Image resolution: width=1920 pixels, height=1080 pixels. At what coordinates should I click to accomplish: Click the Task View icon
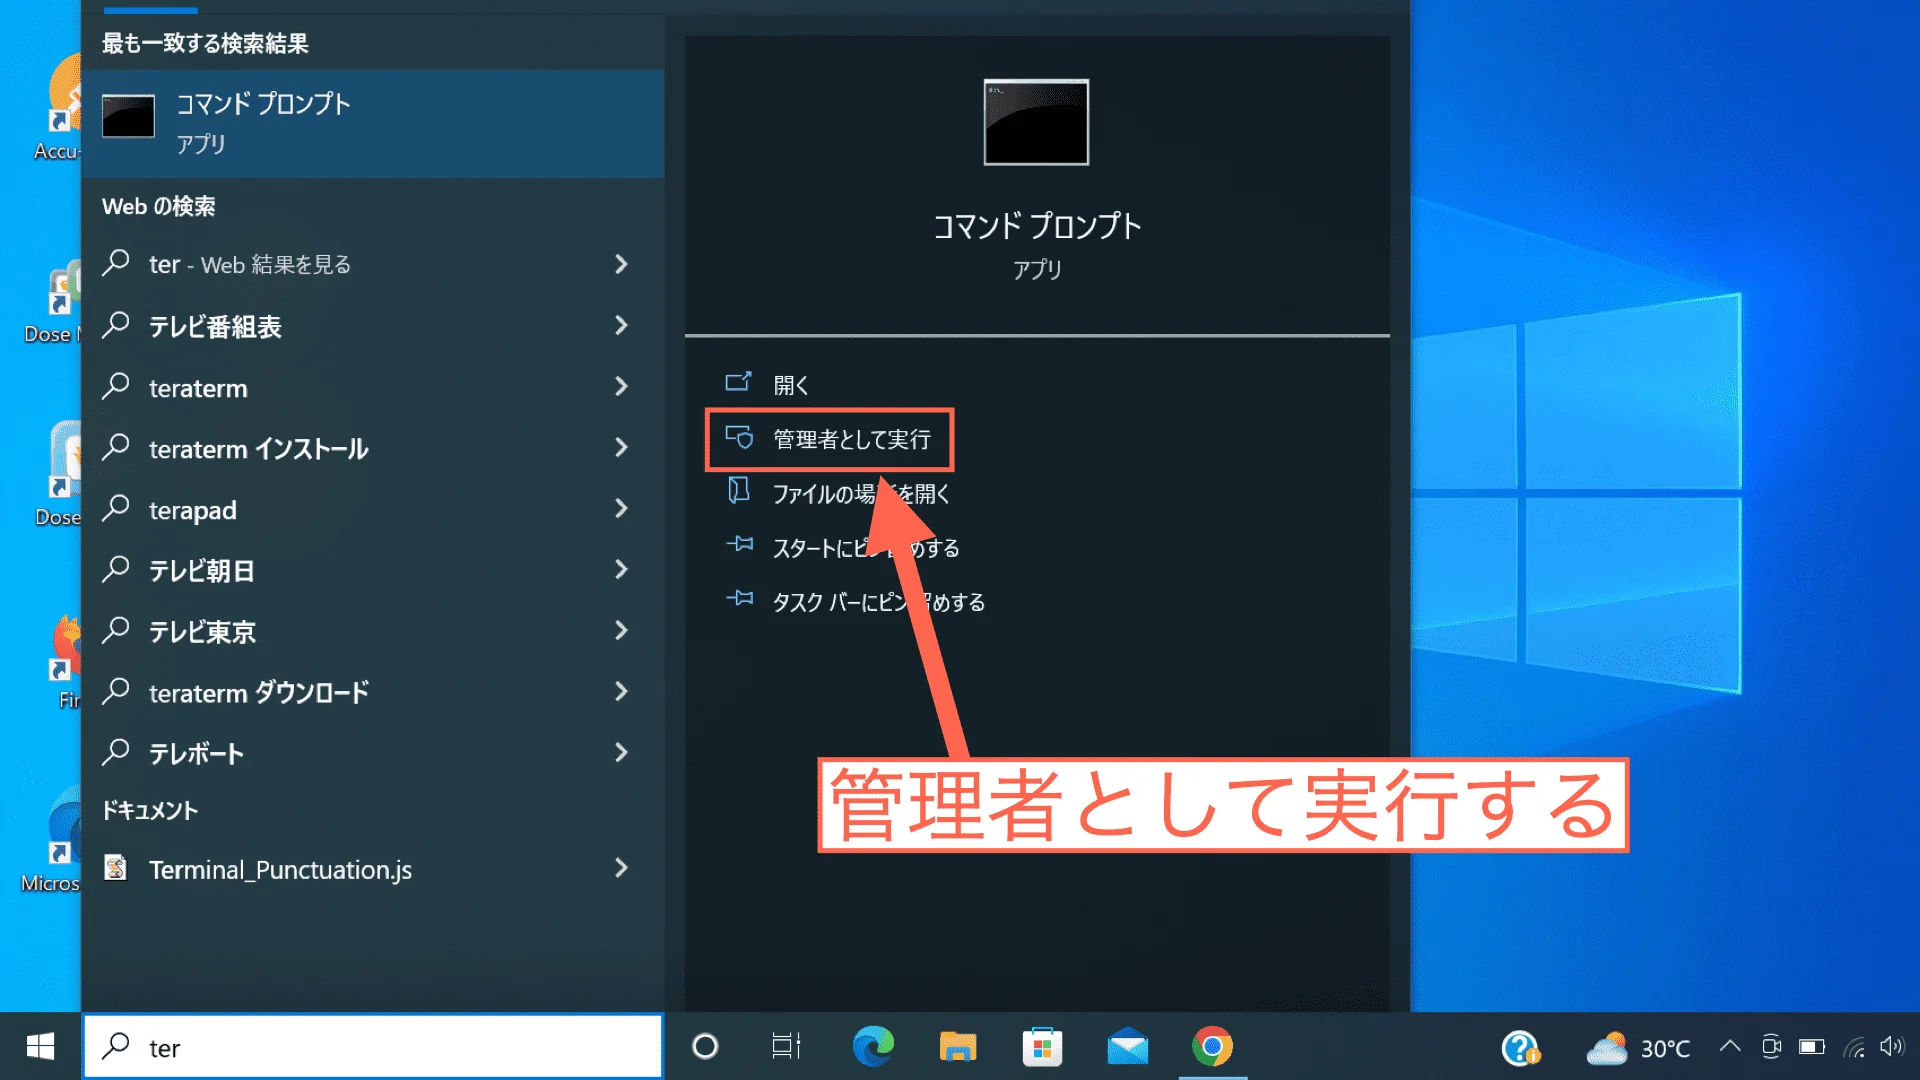[786, 1047]
